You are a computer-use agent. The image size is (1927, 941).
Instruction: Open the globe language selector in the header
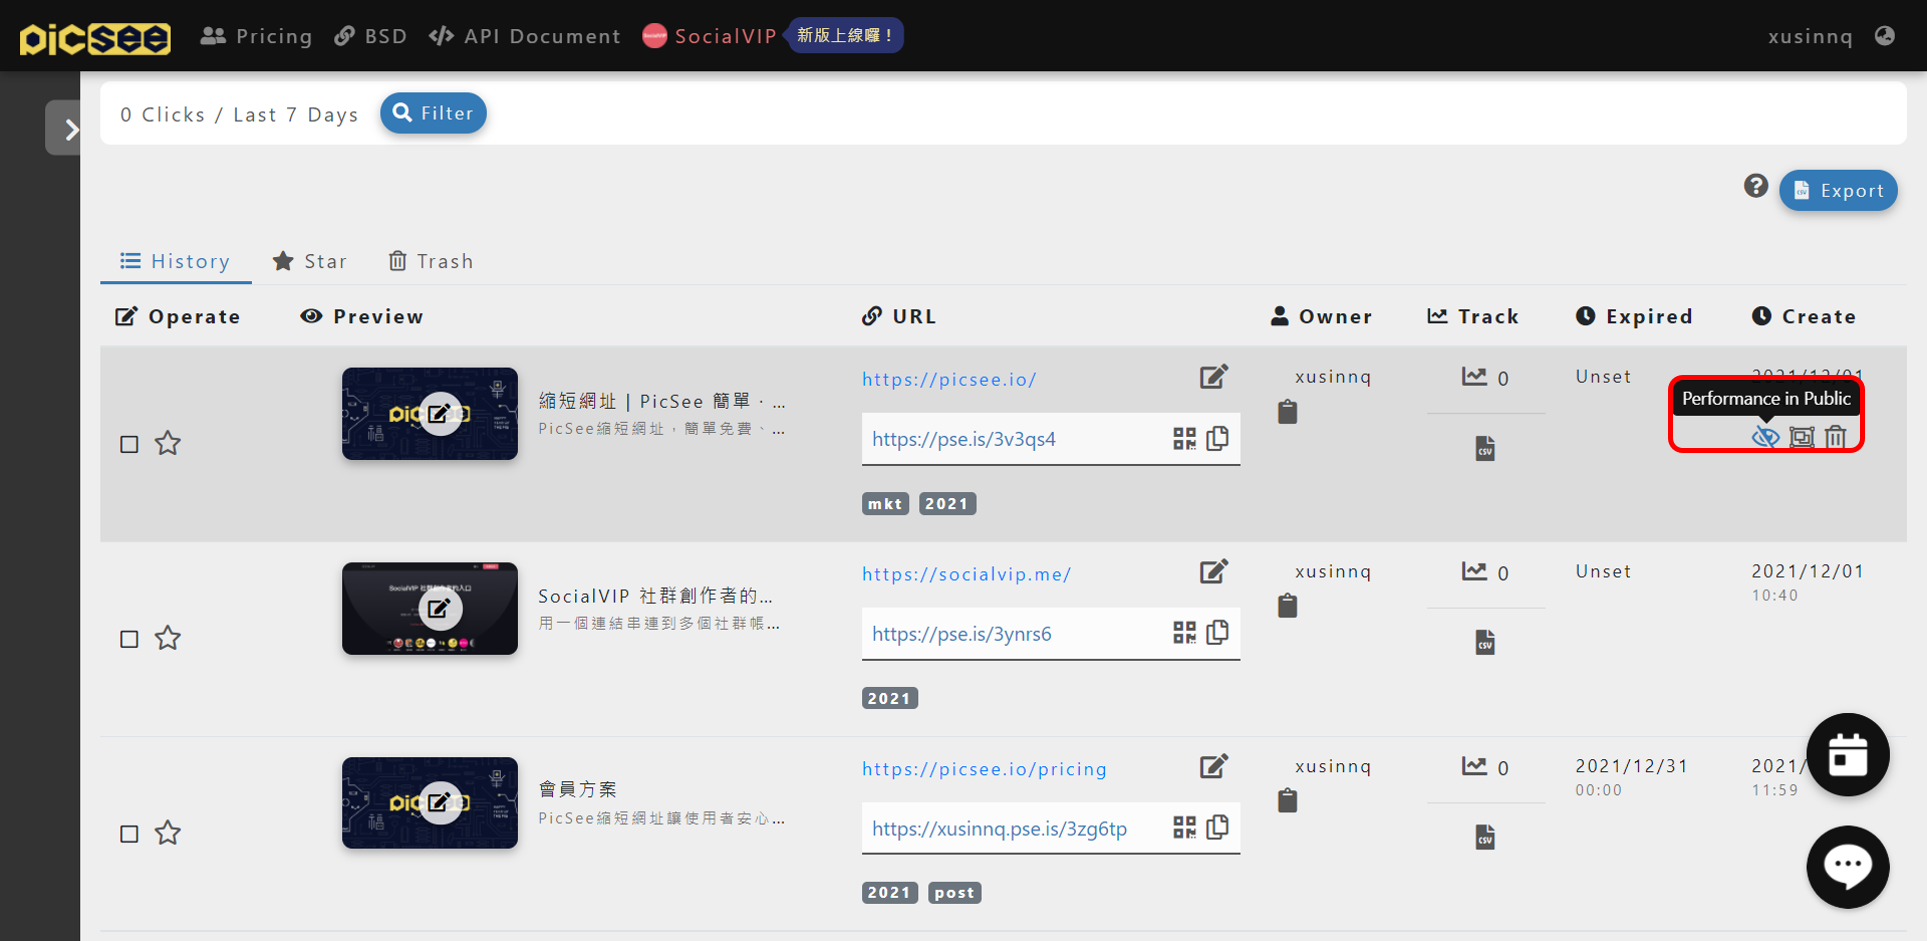point(1885,36)
